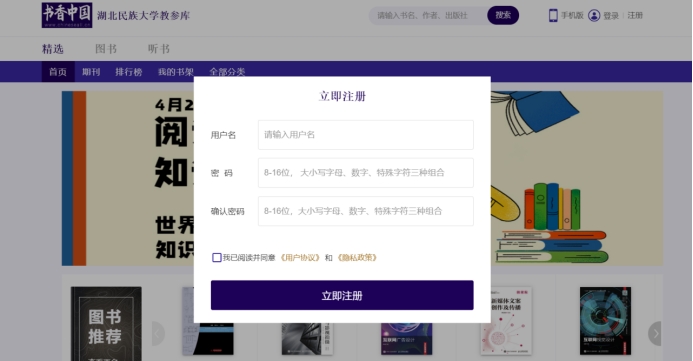693x361 pixels.
Task: Click the search box for book titles
Action: (x=428, y=15)
